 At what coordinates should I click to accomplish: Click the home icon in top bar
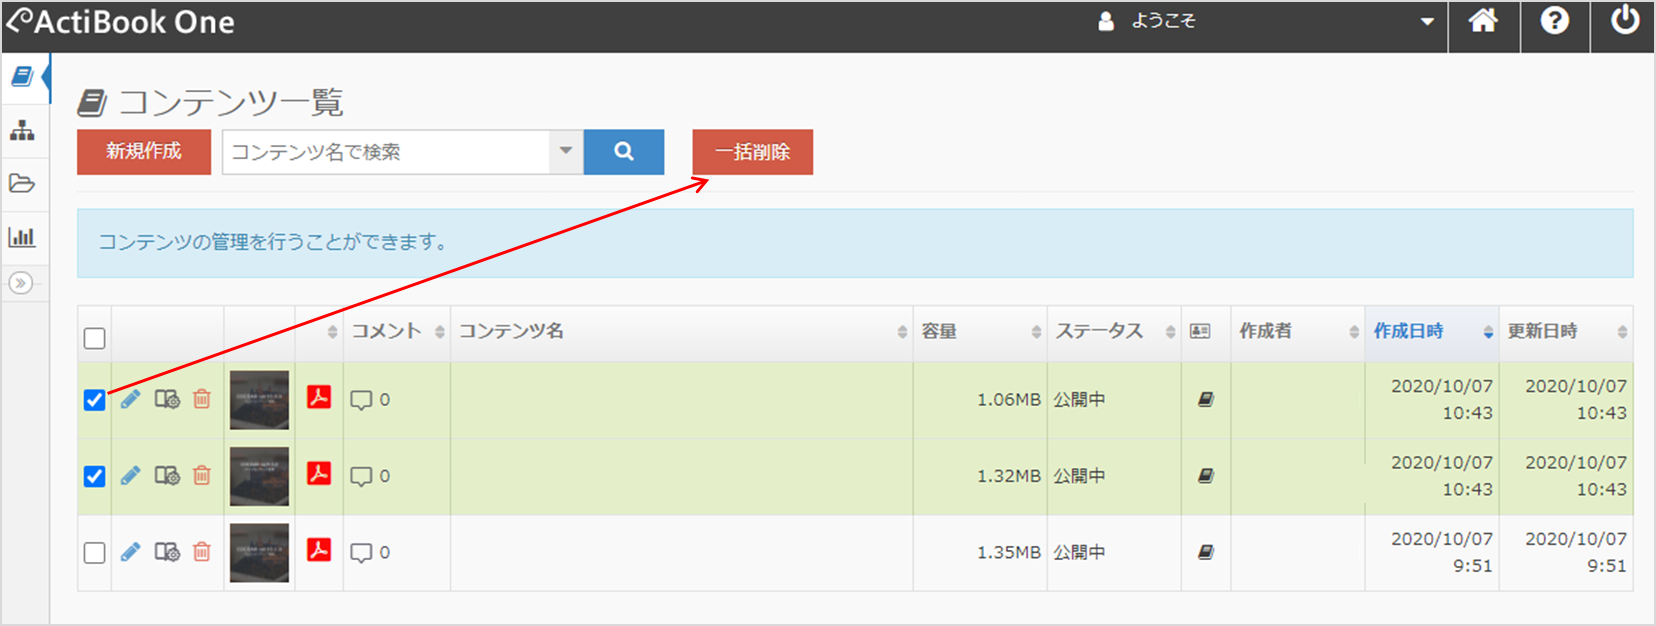click(1483, 22)
